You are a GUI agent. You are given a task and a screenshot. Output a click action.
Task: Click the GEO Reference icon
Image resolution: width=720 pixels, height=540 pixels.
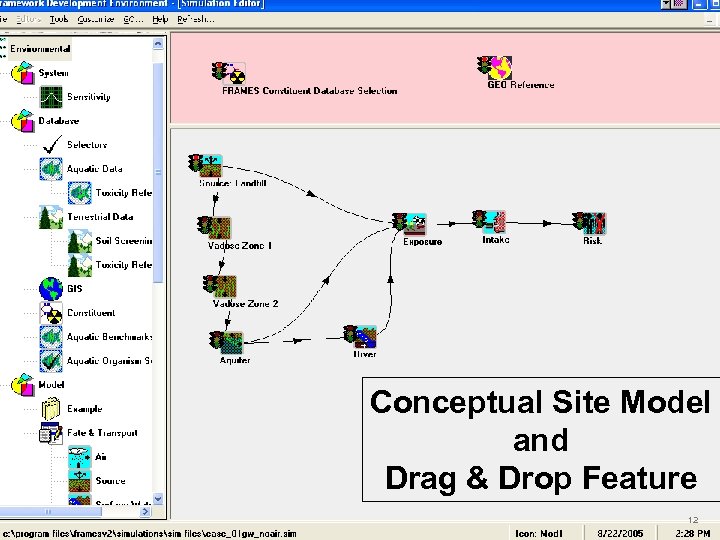[x=495, y=68]
